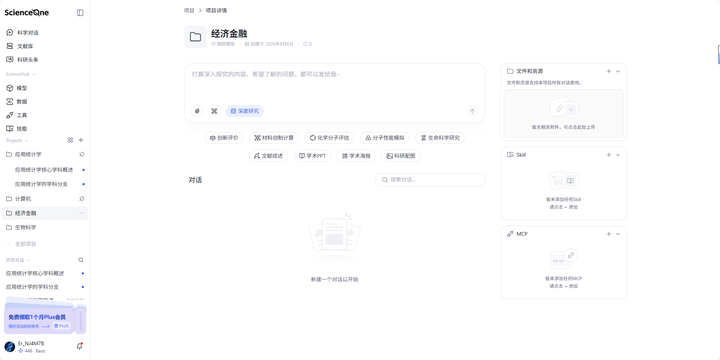Show 全部项目 list
720x360 pixels.
point(25,244)
